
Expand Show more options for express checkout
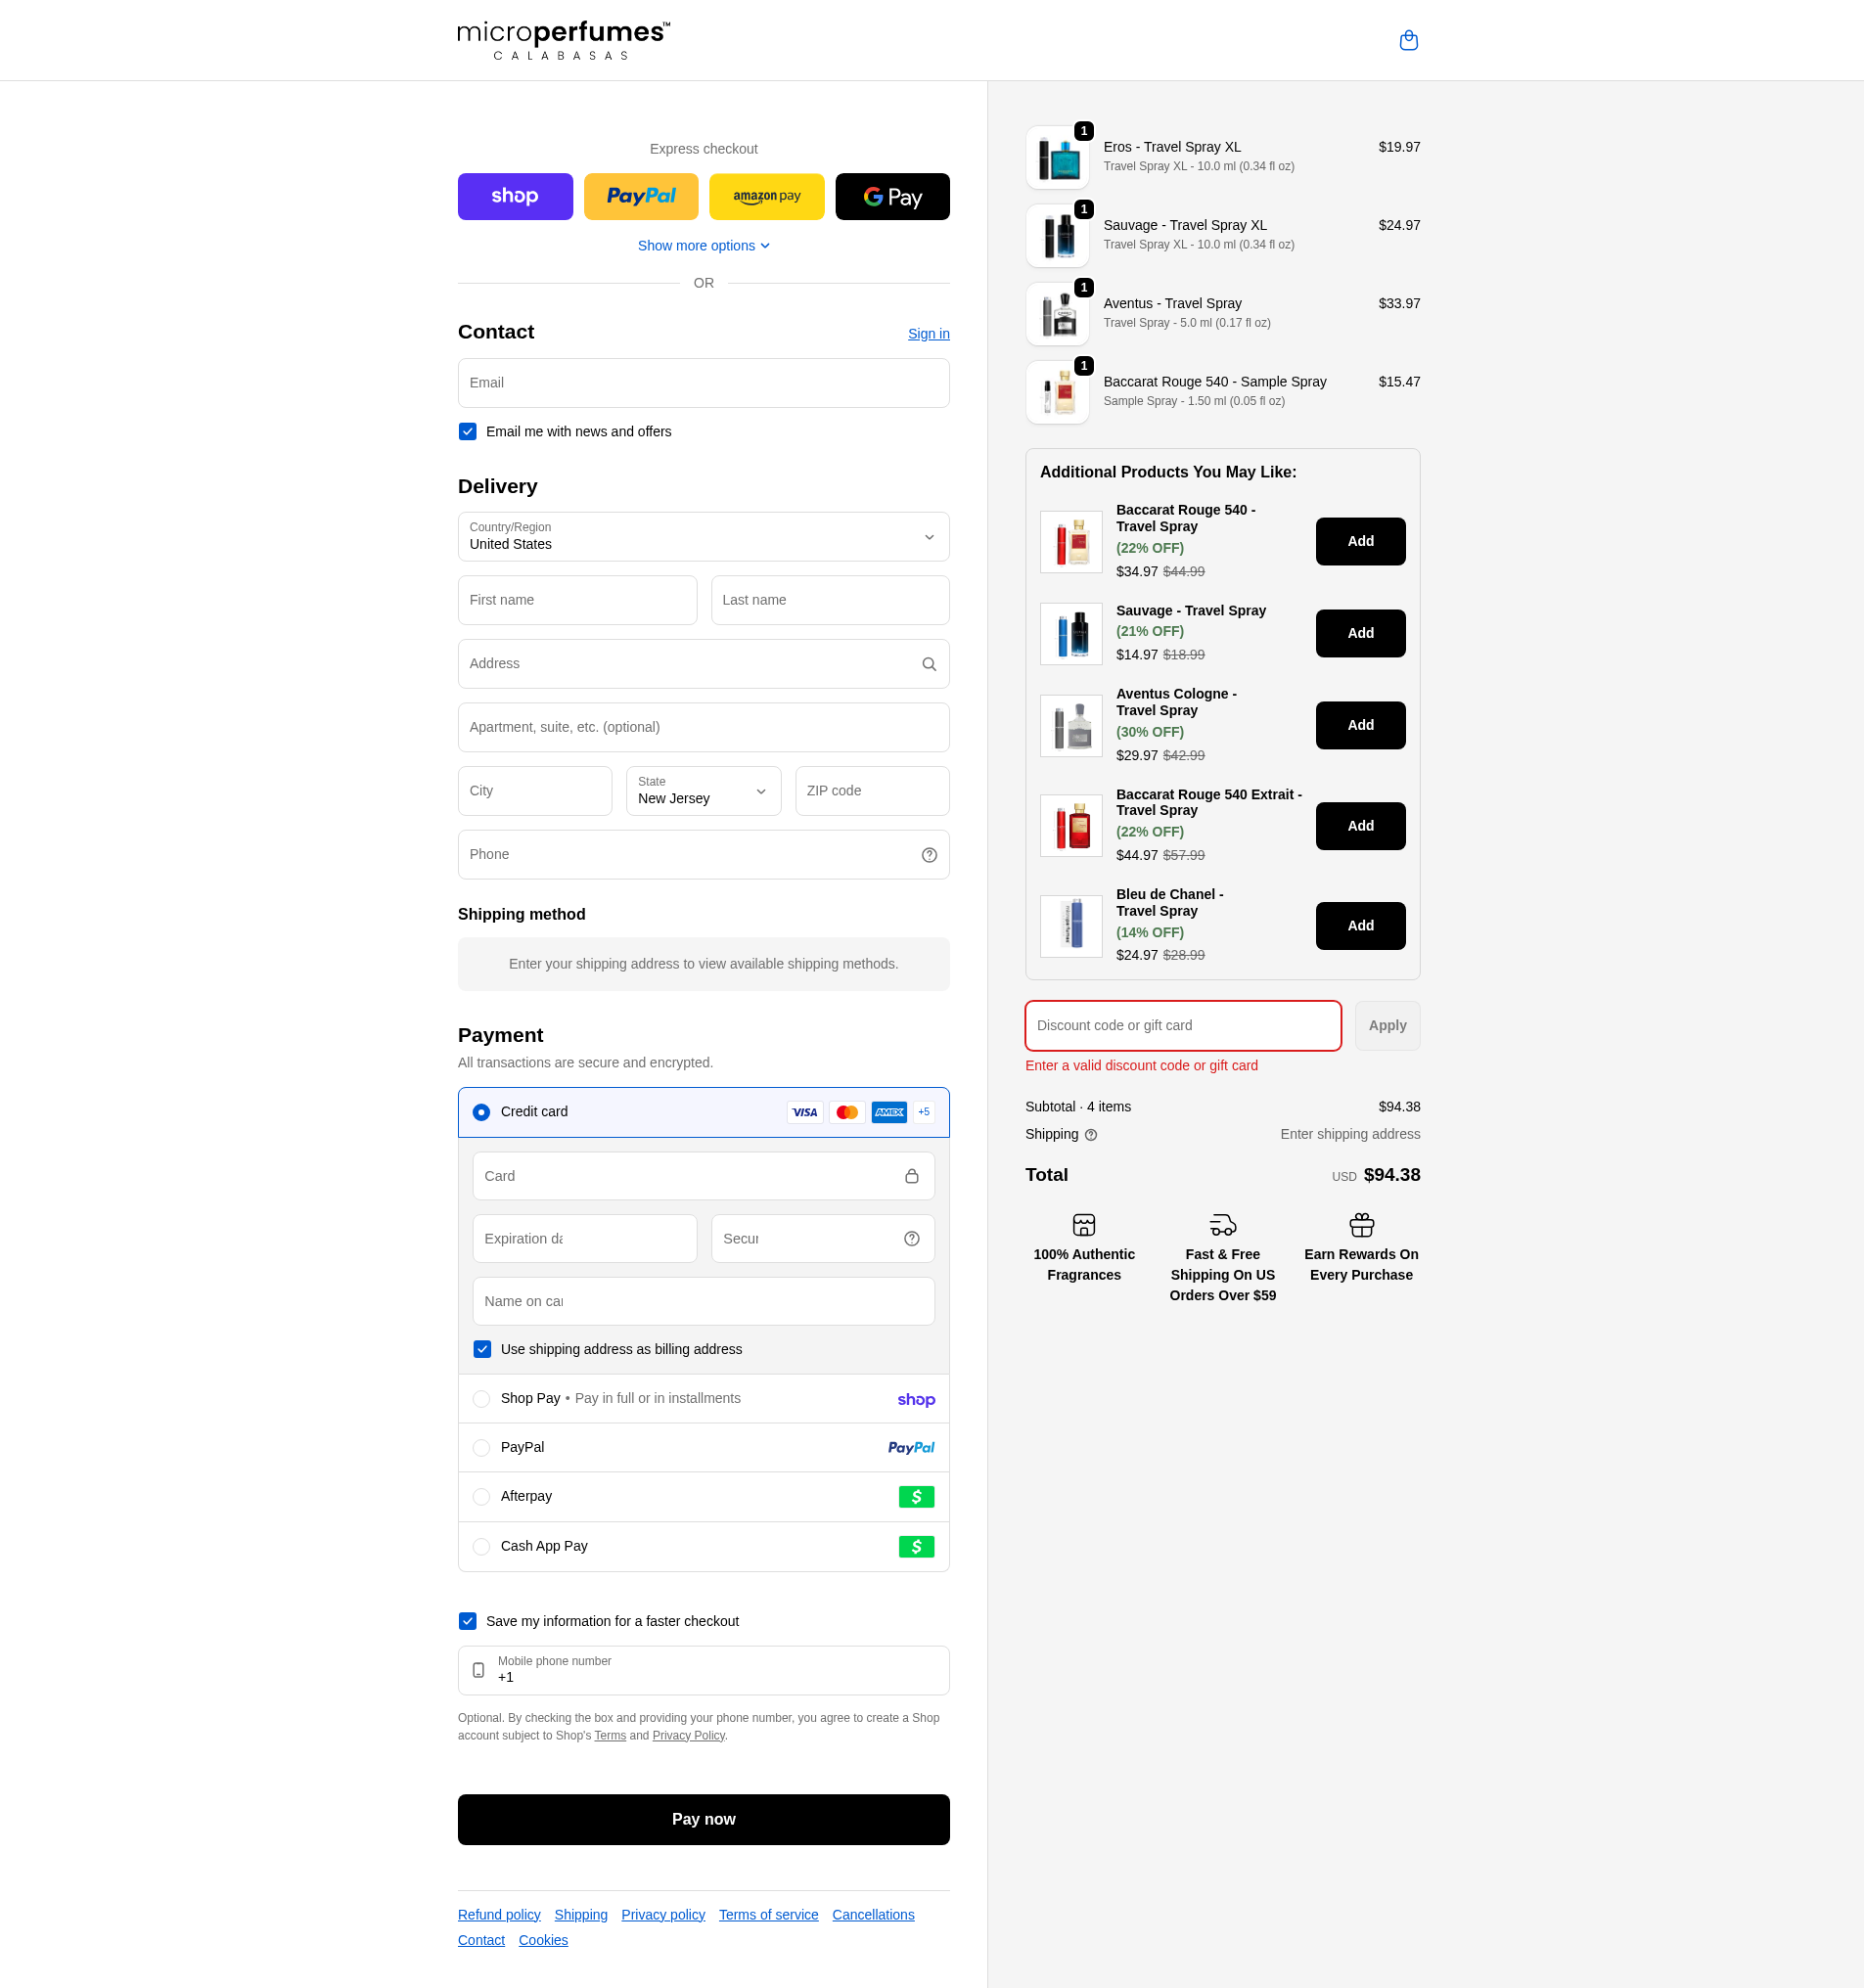tap(703, 246)
